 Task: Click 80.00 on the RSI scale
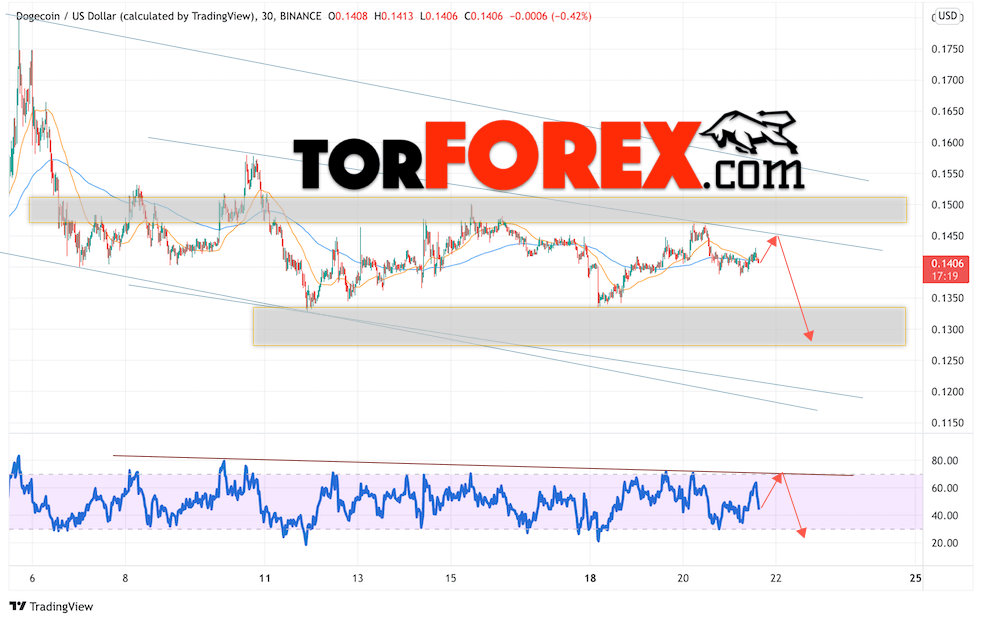(945, 461)
